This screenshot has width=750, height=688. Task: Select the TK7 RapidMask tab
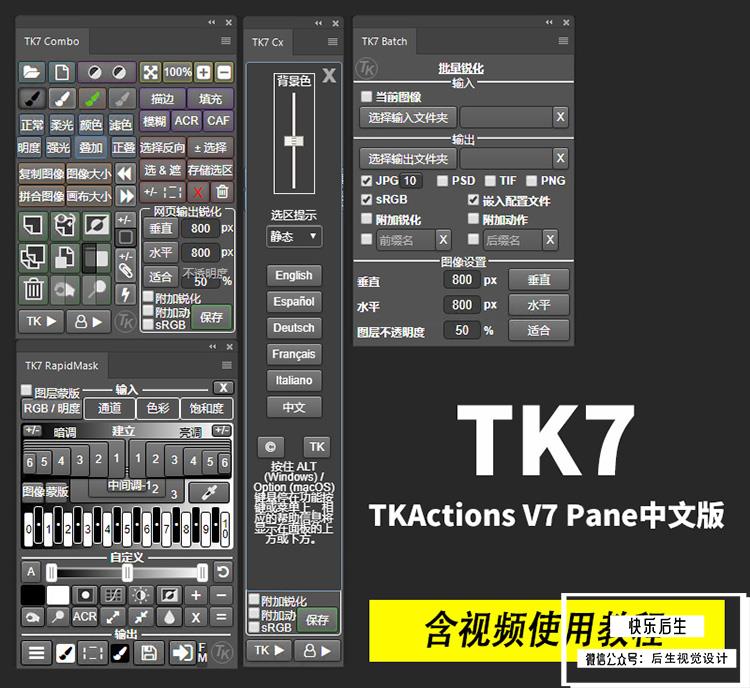(x=62, y=366)
